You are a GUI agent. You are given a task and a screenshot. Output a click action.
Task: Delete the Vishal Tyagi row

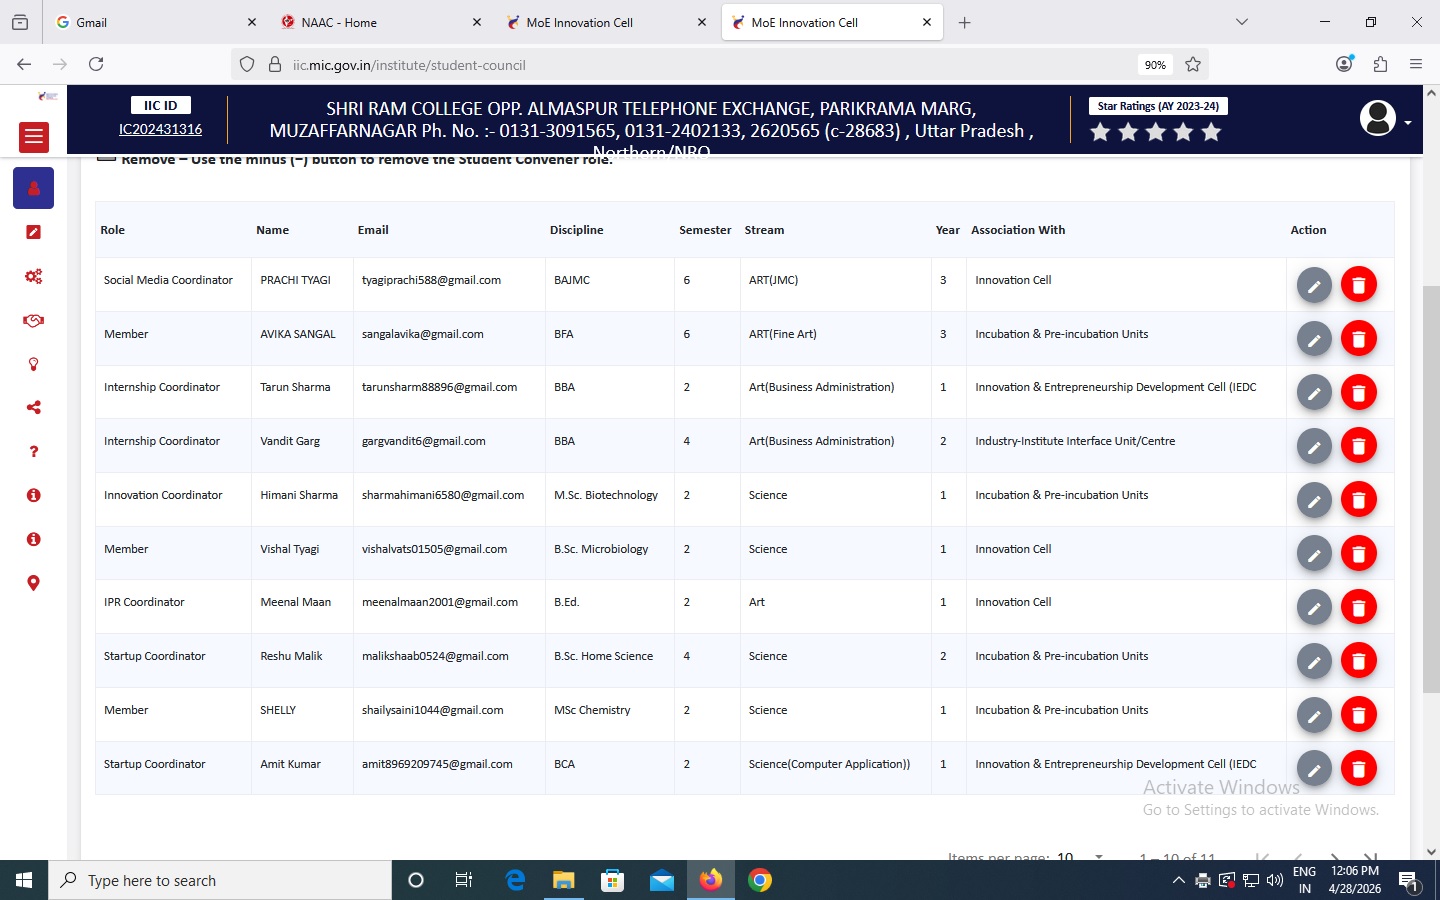coord(1359,554)
